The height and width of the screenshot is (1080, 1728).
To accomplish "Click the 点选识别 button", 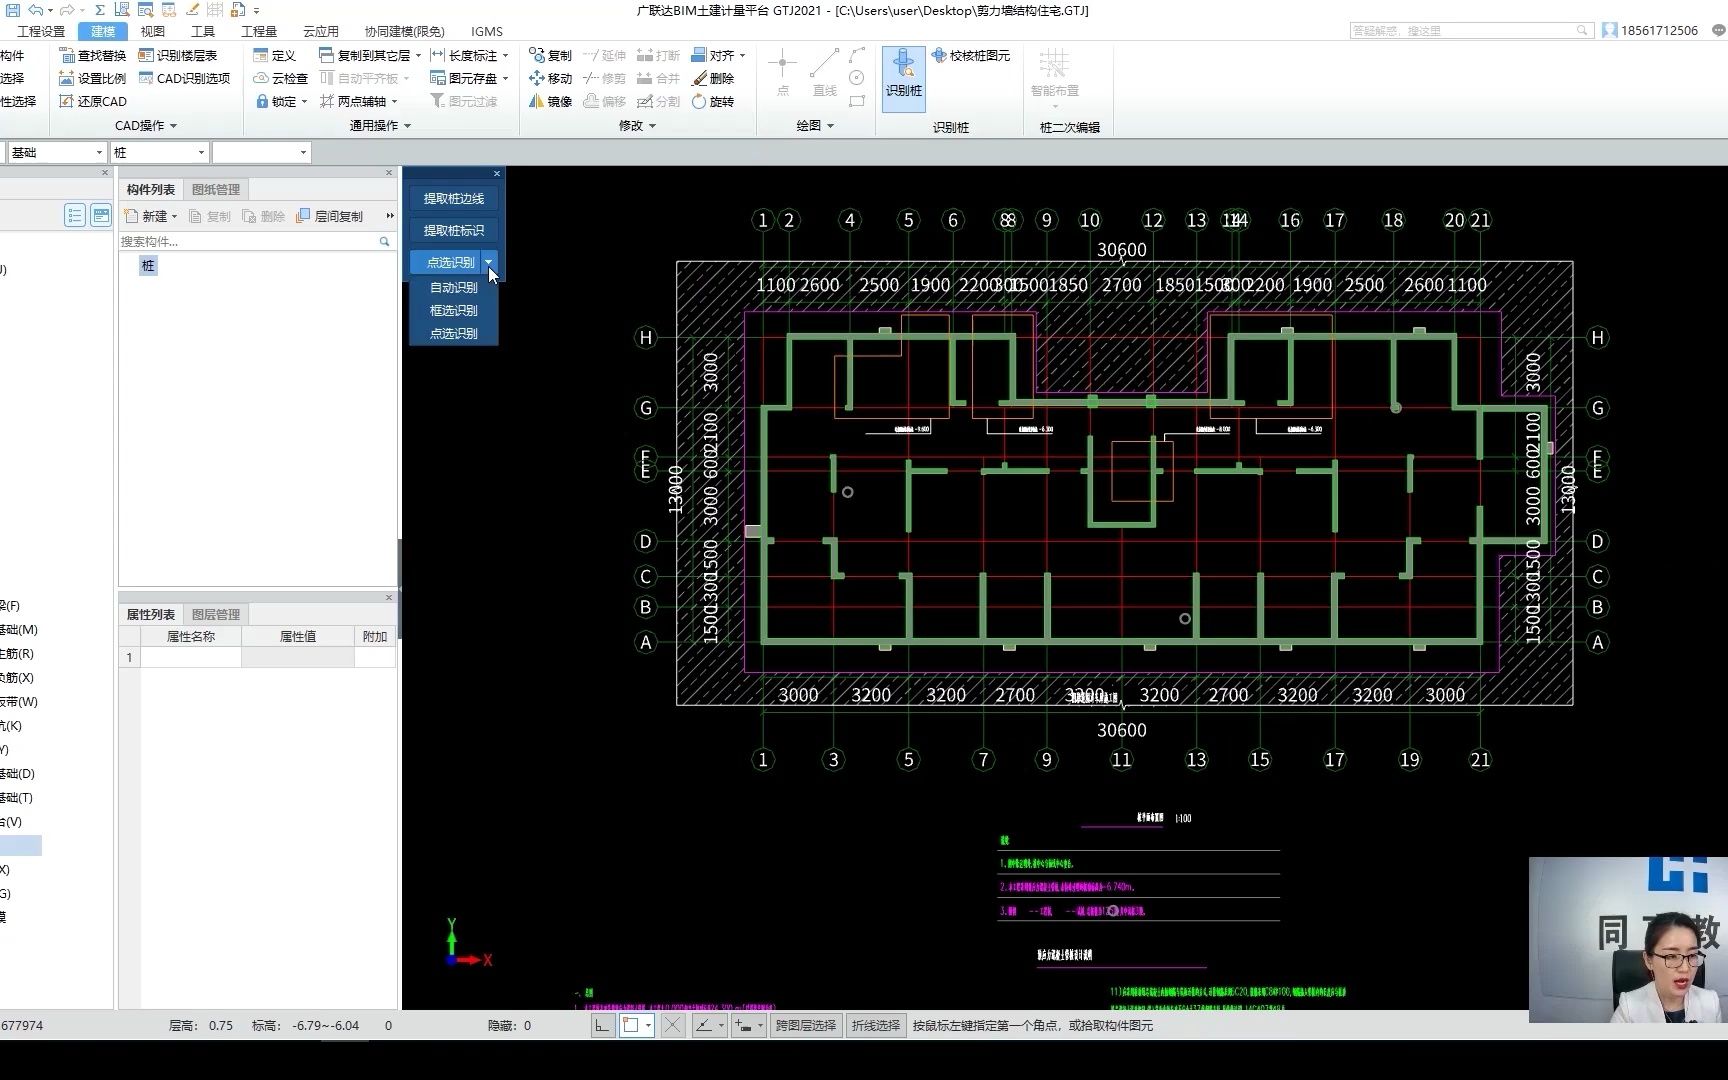I will click(446, 262).
